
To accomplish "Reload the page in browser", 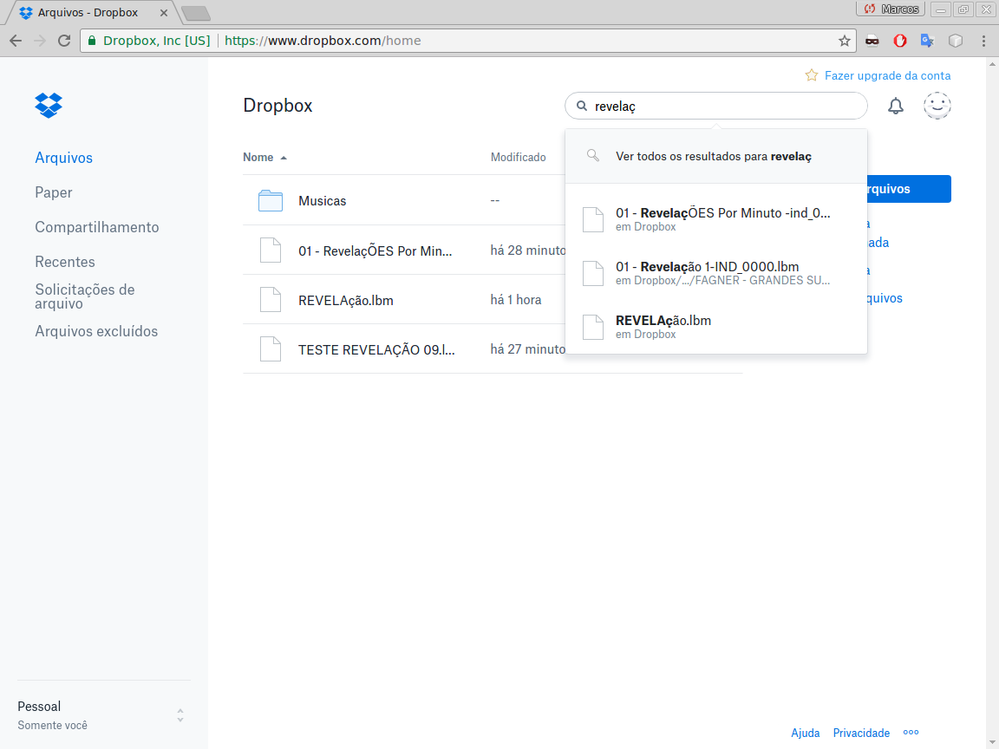I will (x=64, y=41).
